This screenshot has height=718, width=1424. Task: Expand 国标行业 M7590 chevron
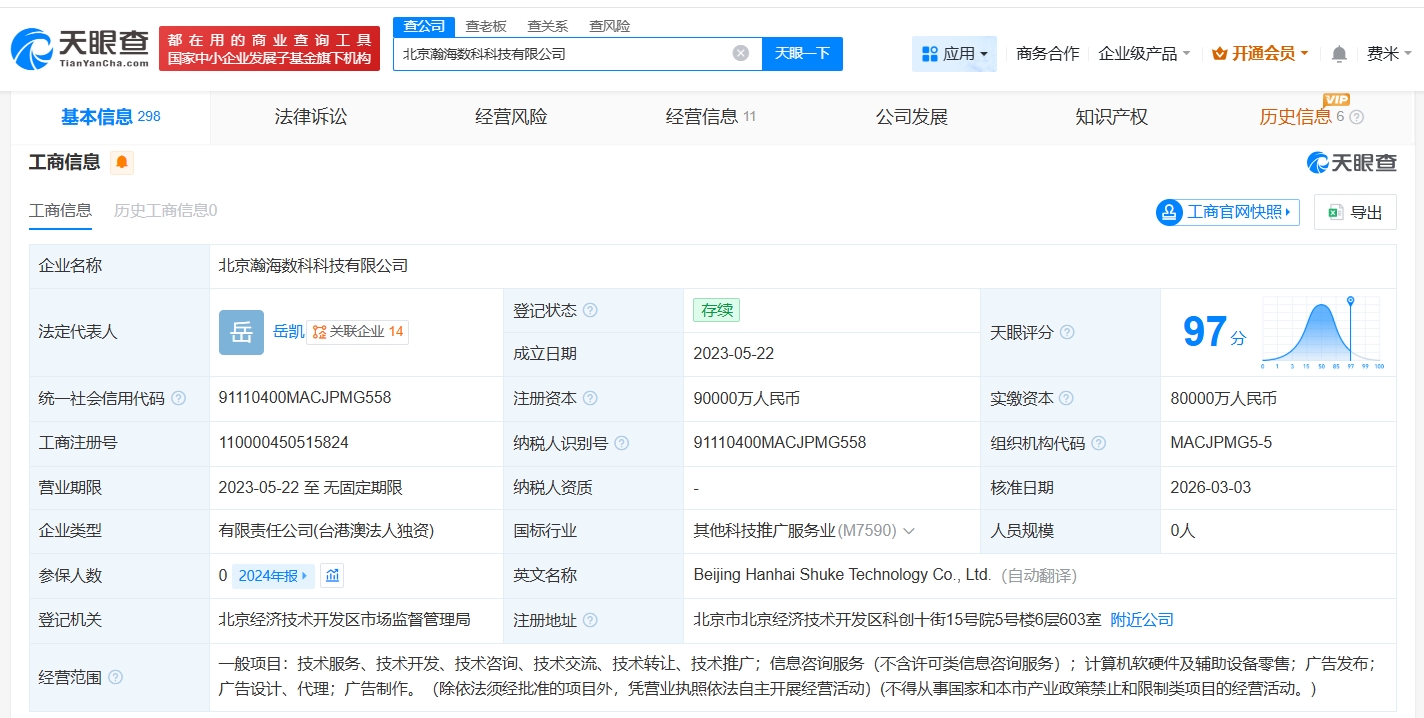pyautogui.click(x=909, y=532)
